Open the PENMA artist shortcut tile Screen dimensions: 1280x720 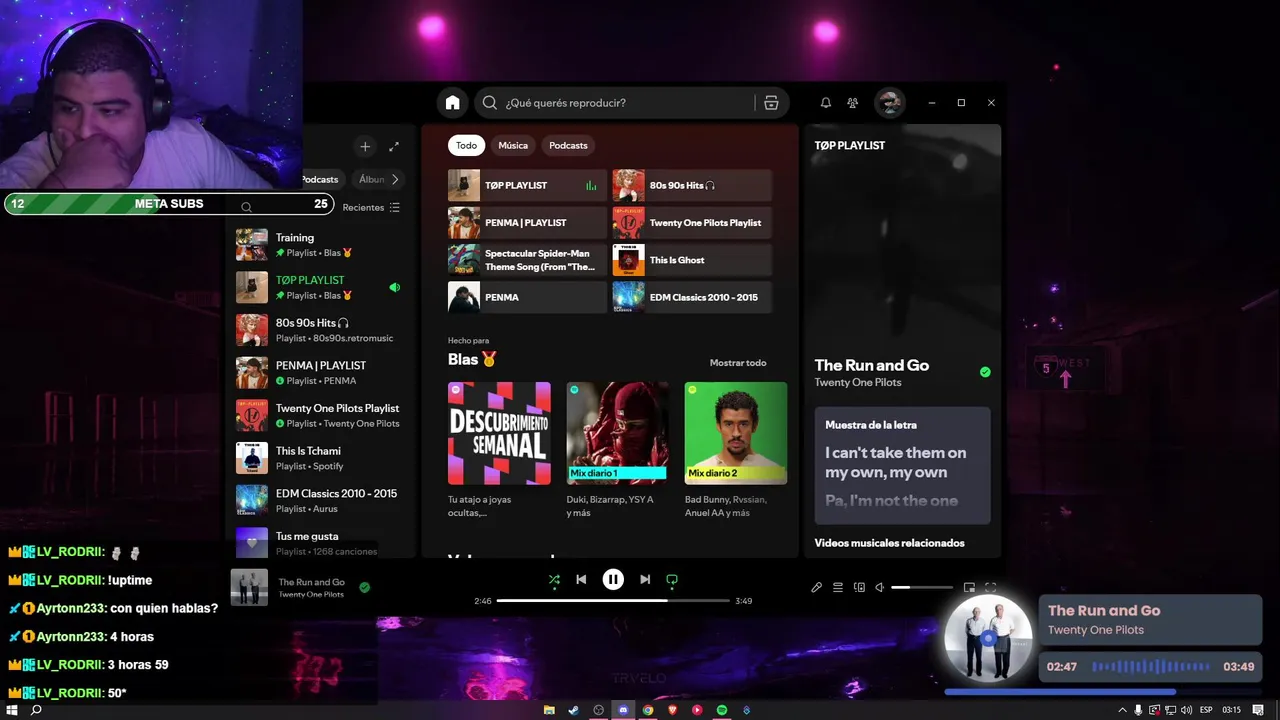pos(527,297)
